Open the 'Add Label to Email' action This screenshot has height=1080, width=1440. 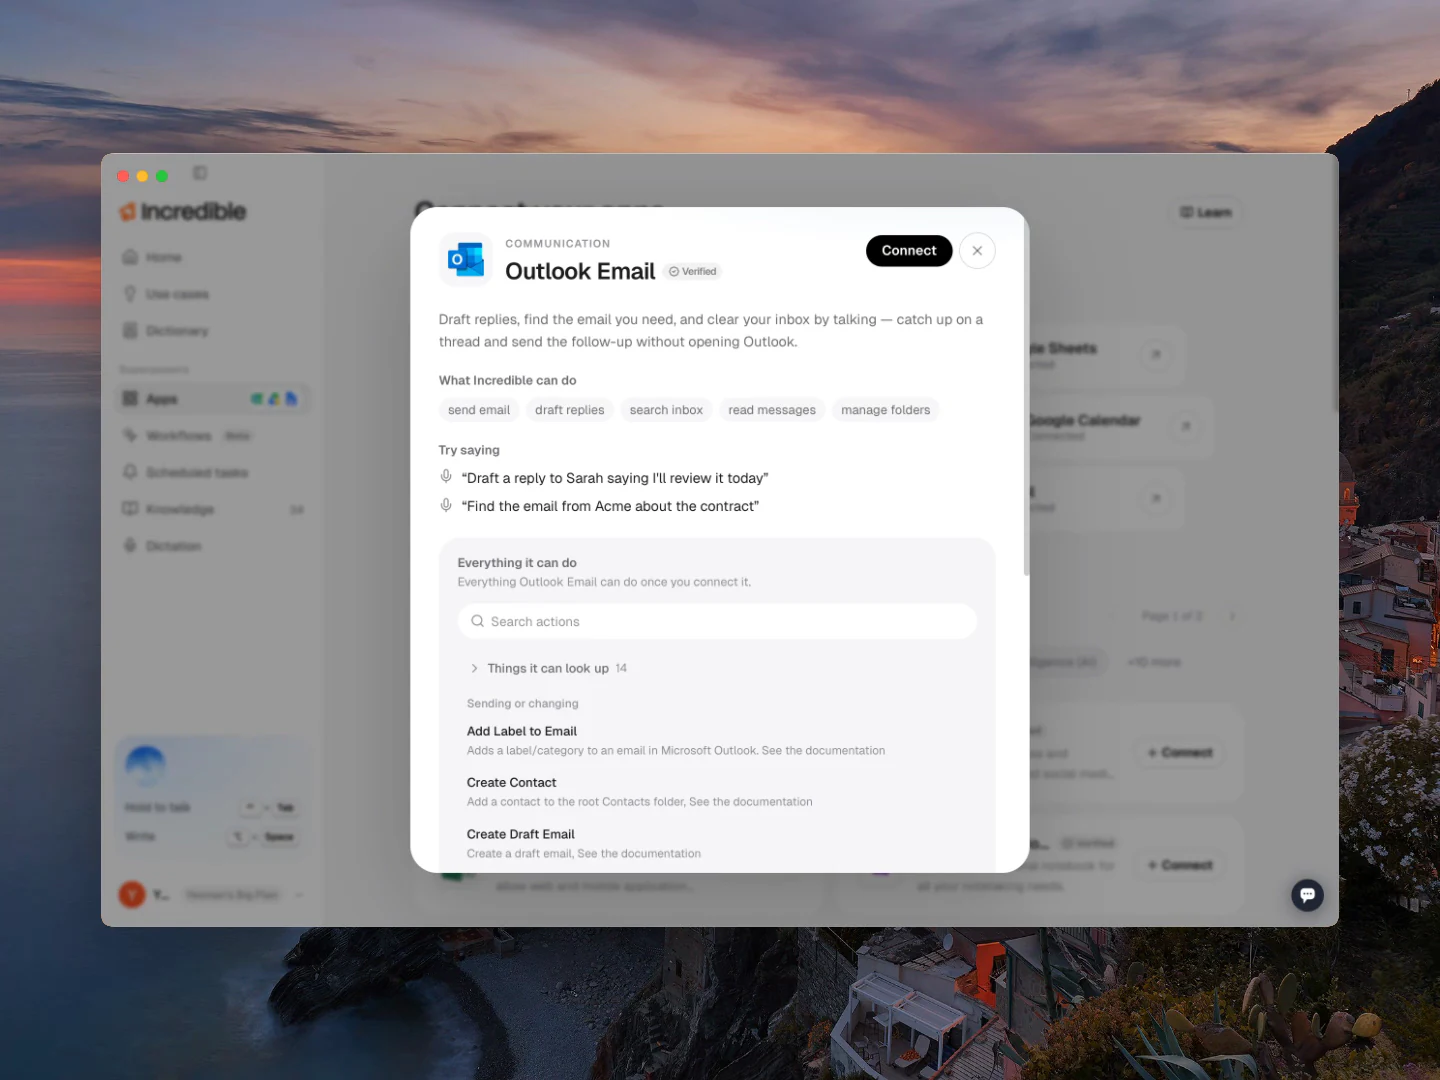click(x=676, y=740)
